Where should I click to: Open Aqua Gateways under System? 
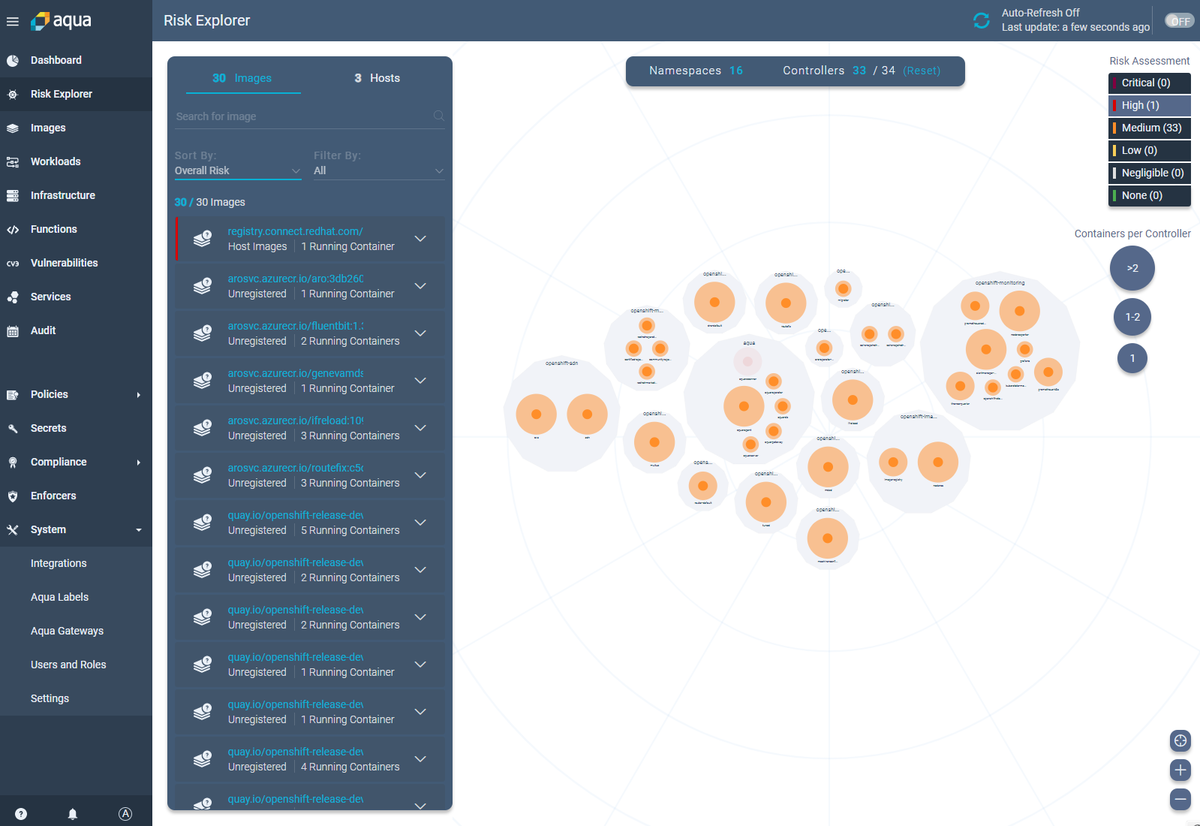pyautogui.click(x=67, y=631)
